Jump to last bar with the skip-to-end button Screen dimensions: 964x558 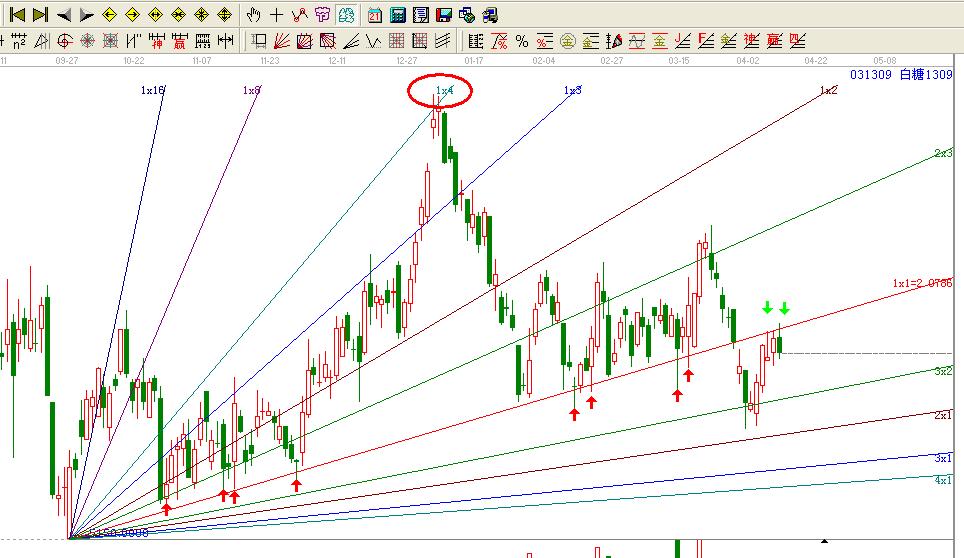[x=40, y=15]
